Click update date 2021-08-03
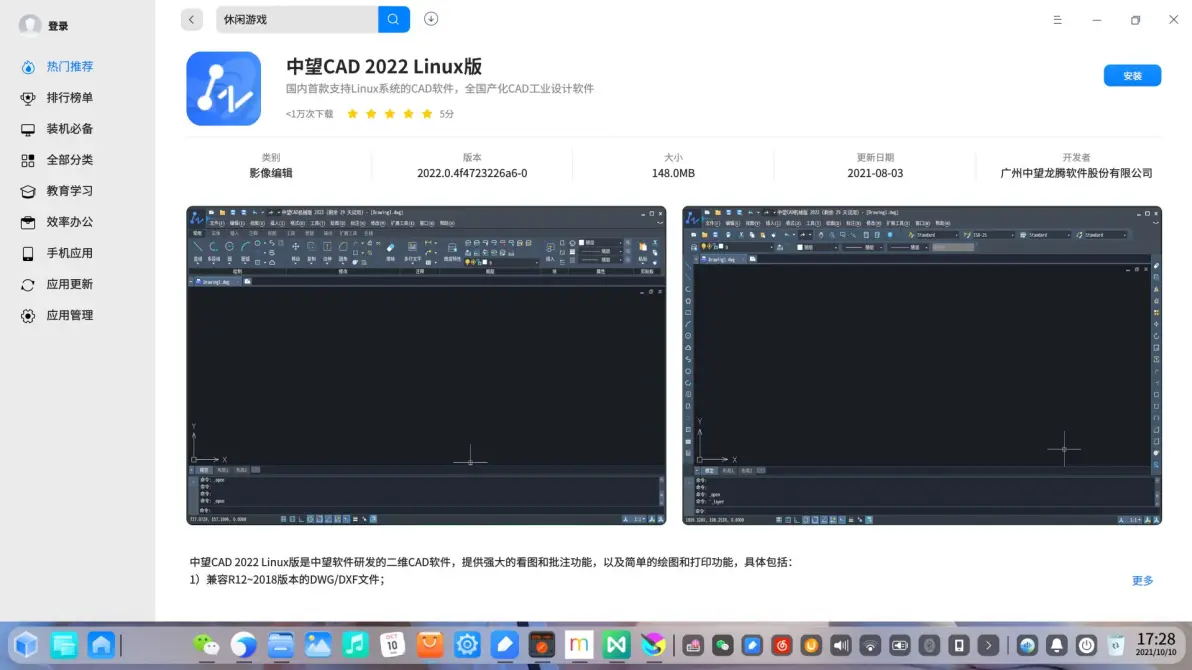The width and height of the screenshot is (1192, 670). click(x=875, y=173)
